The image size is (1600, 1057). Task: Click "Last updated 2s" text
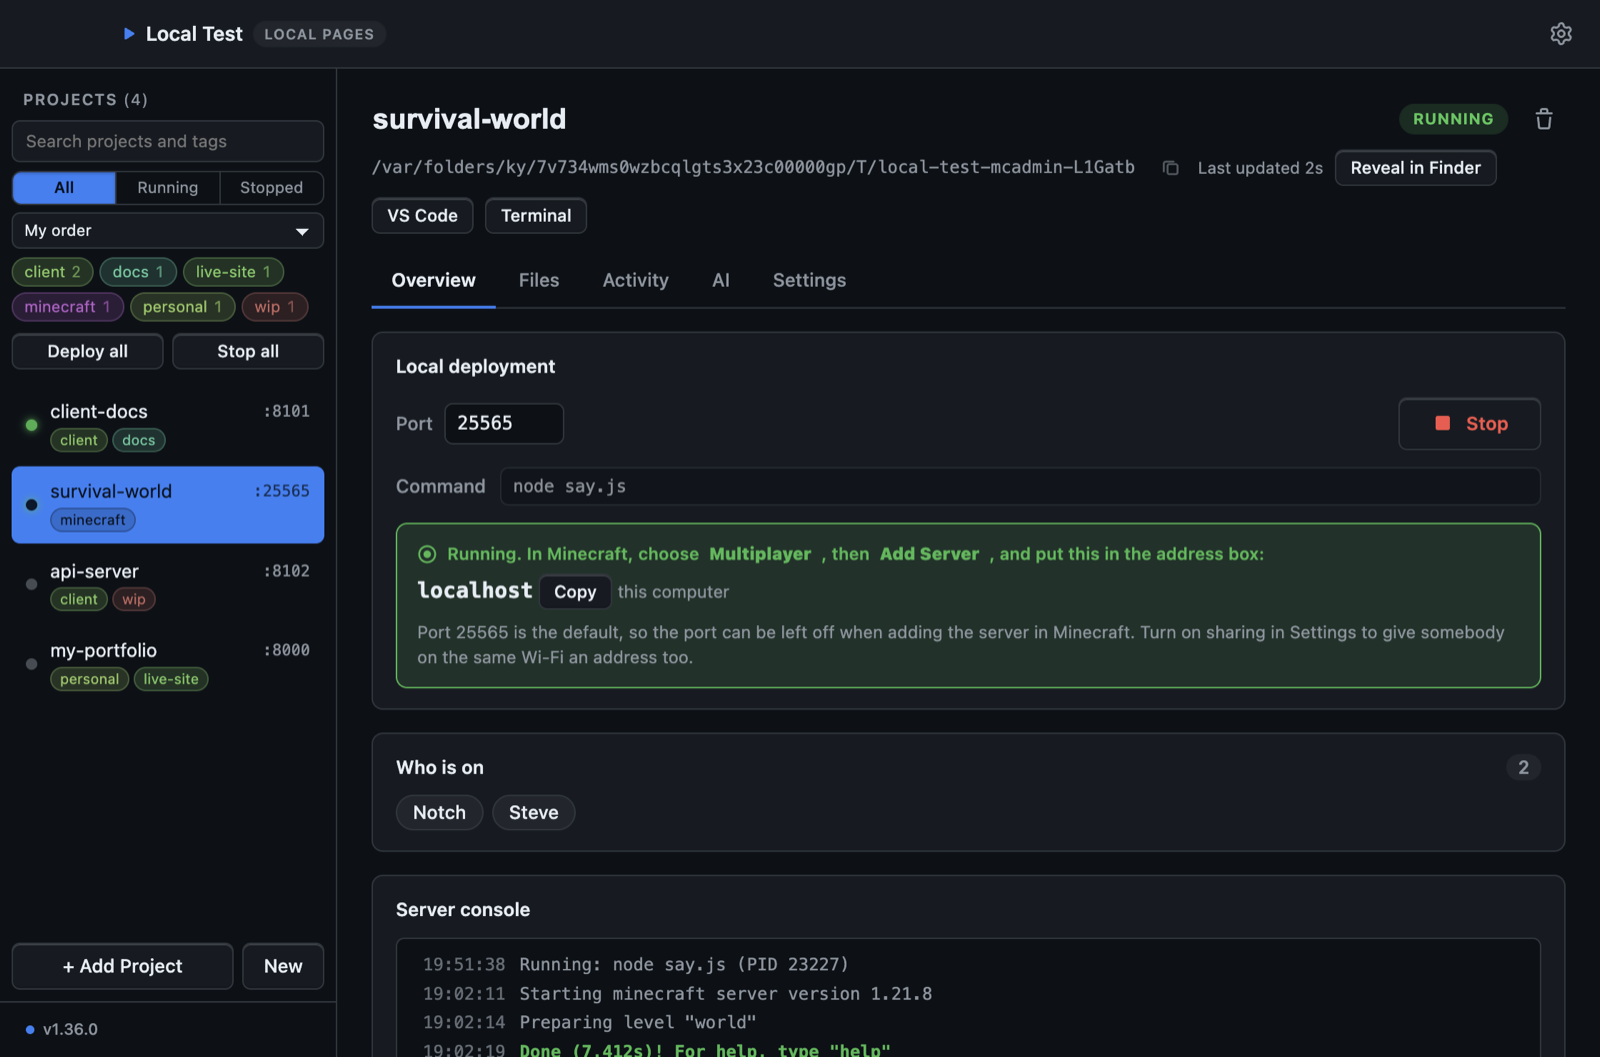(x=1260, y=168)
